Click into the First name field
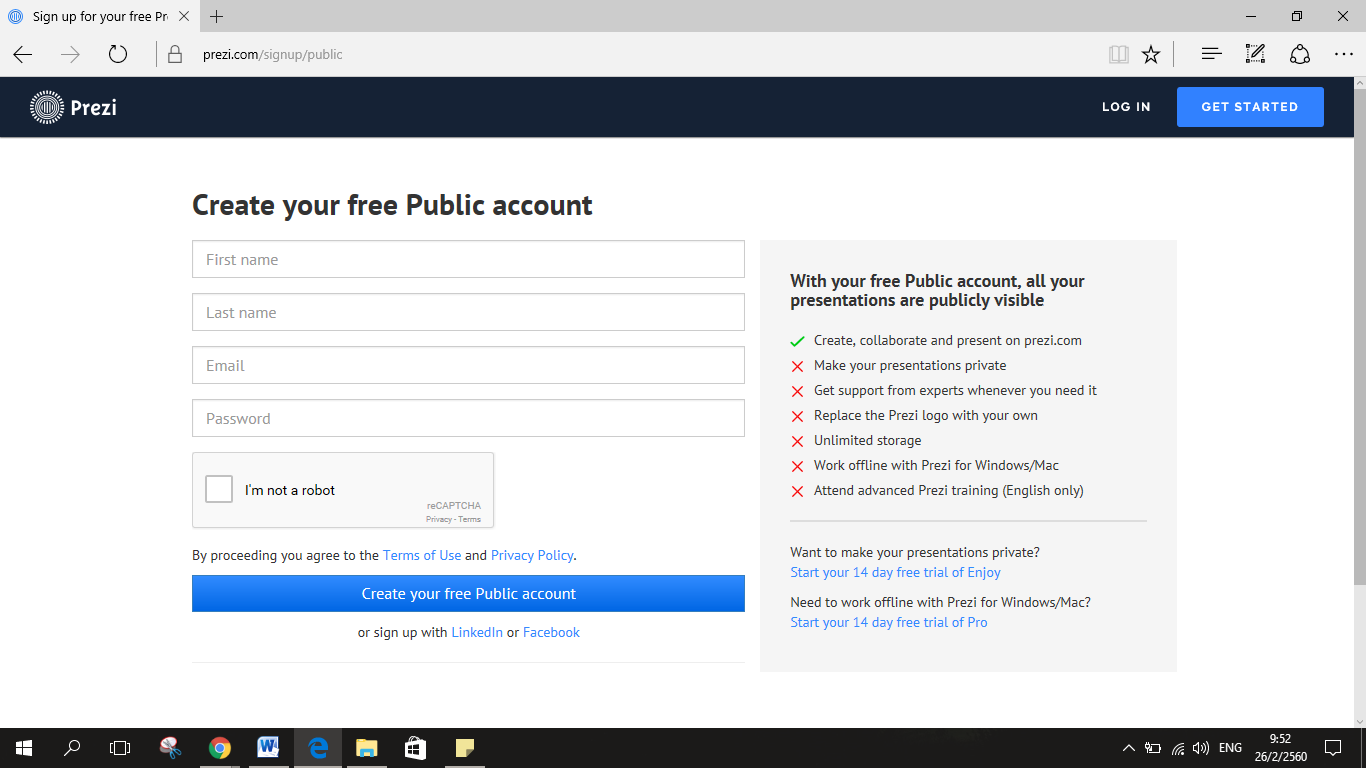The image size is (1366, 768). pos(468,259)
